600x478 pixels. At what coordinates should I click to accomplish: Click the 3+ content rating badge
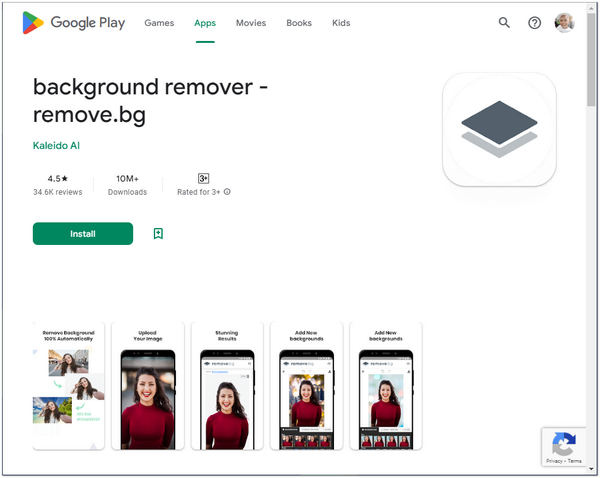coord(203,178)
